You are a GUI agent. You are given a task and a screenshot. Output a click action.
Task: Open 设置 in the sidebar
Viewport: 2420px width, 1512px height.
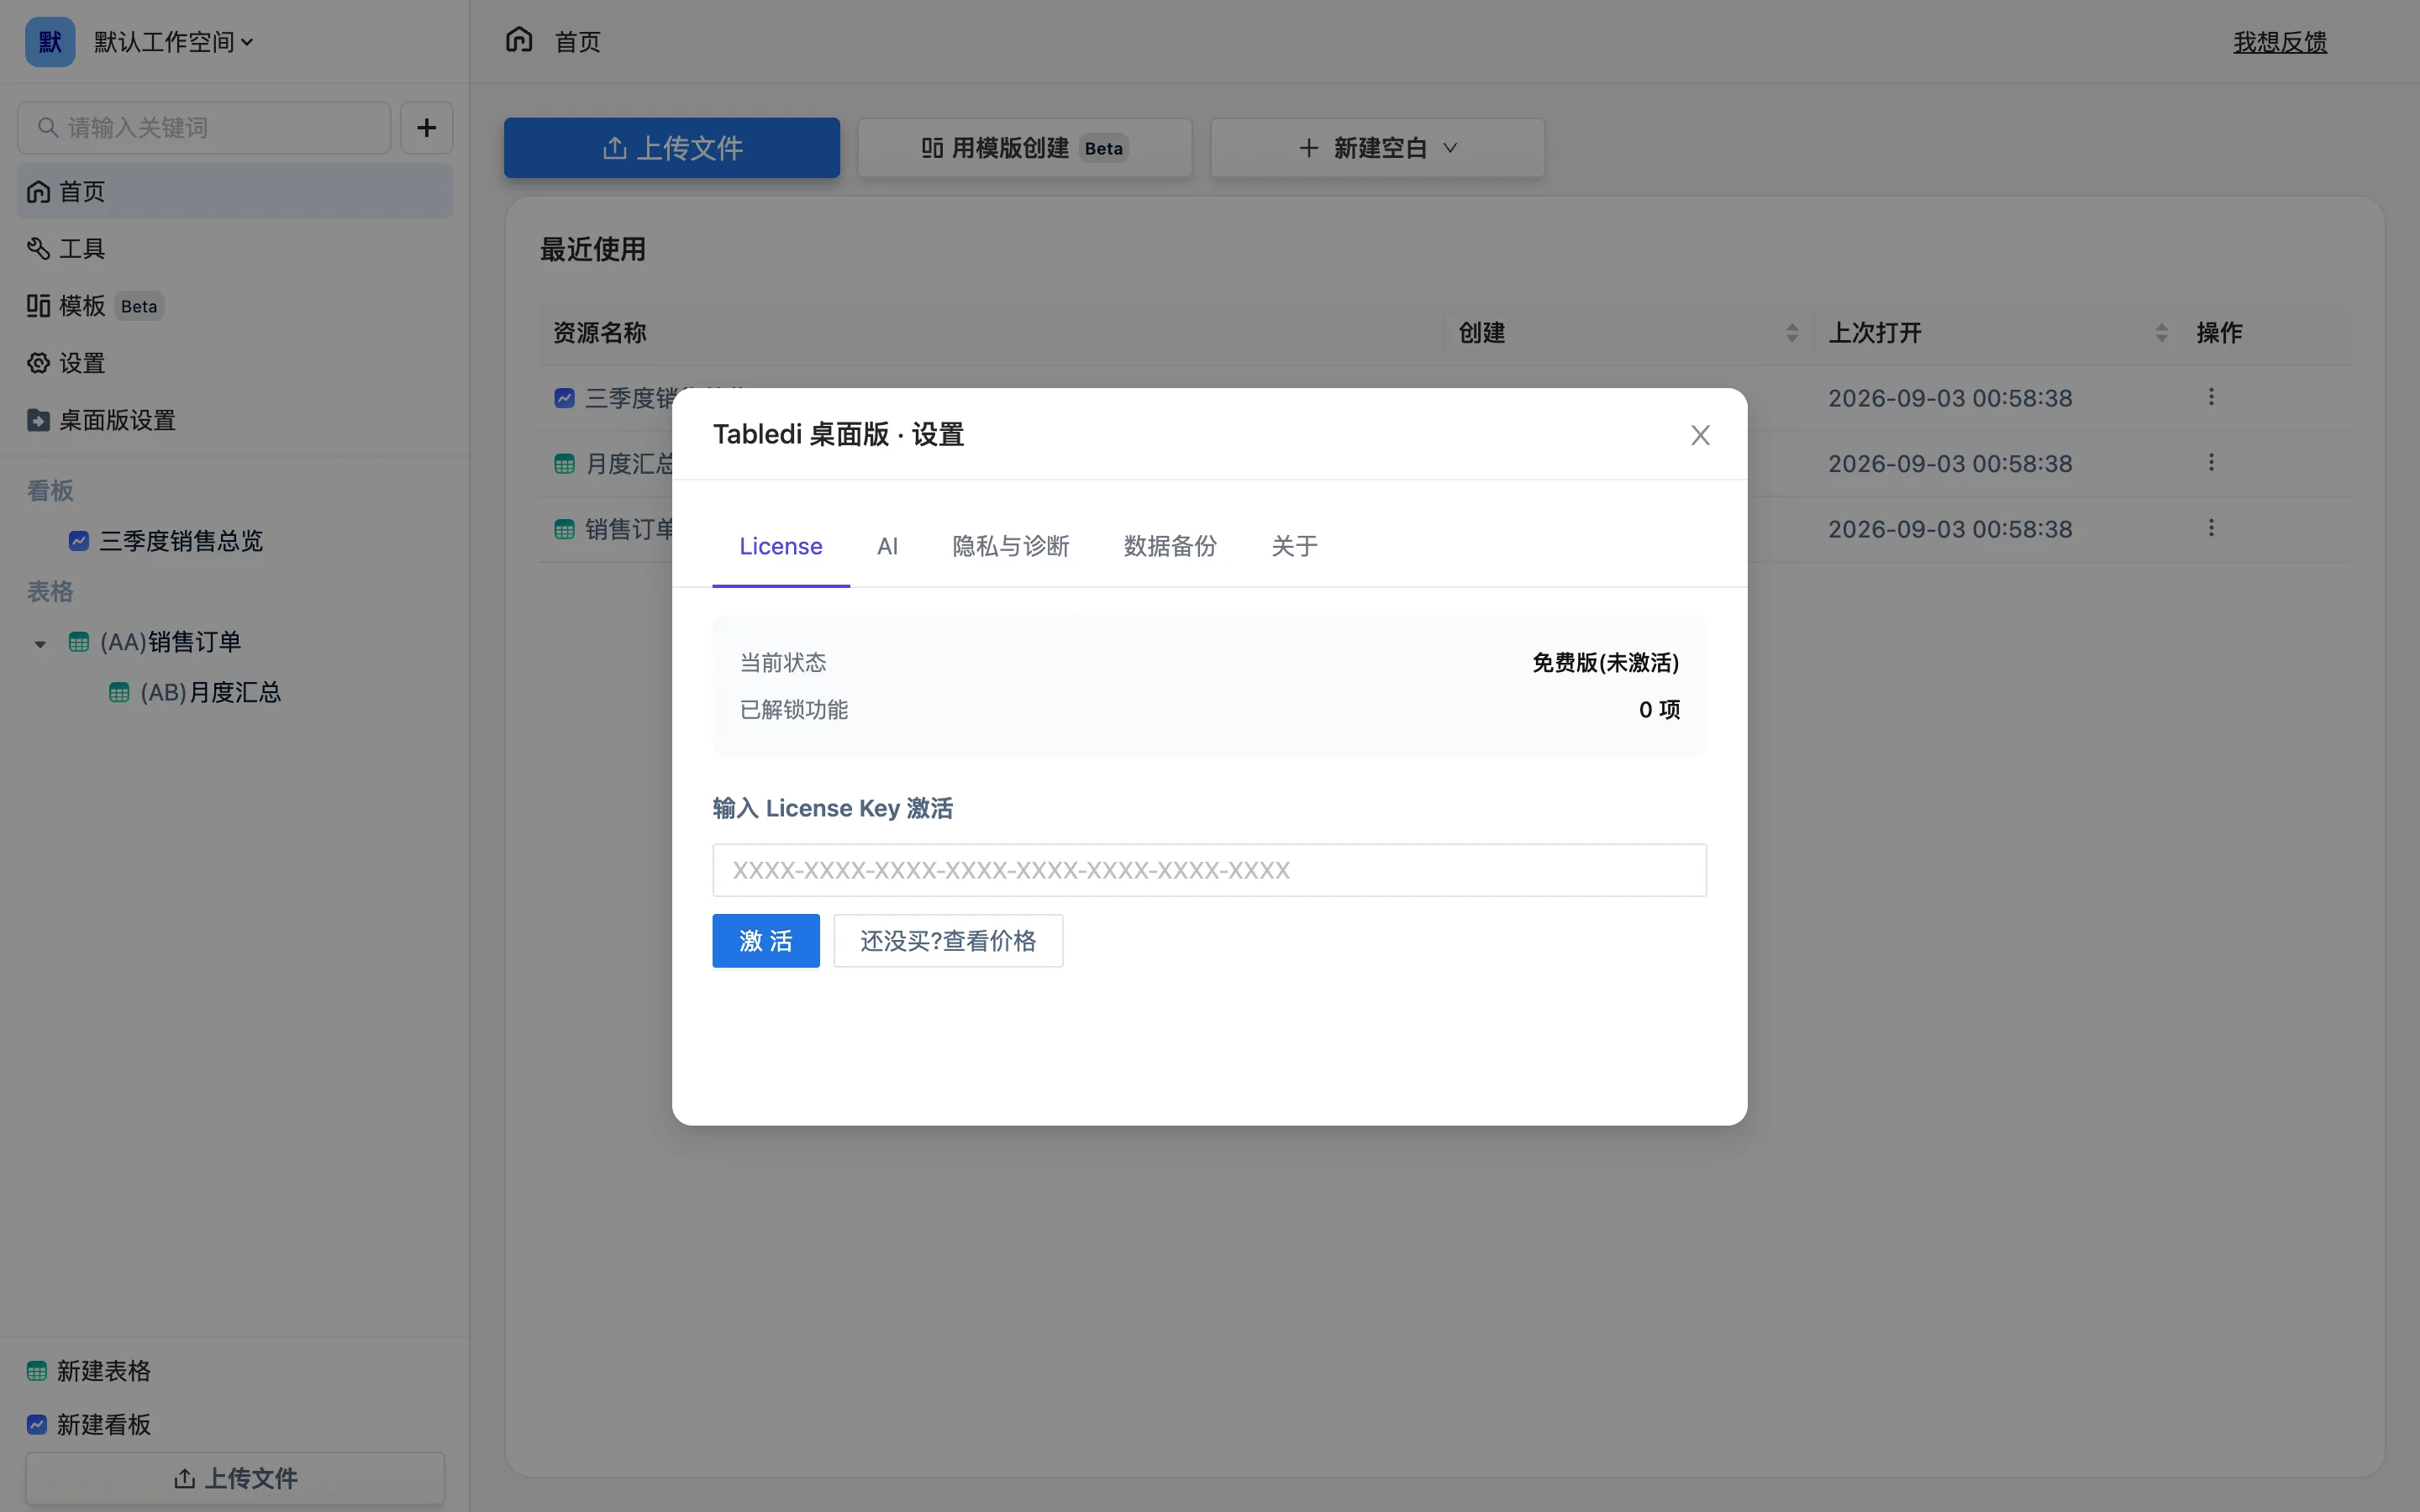point(235,363)
